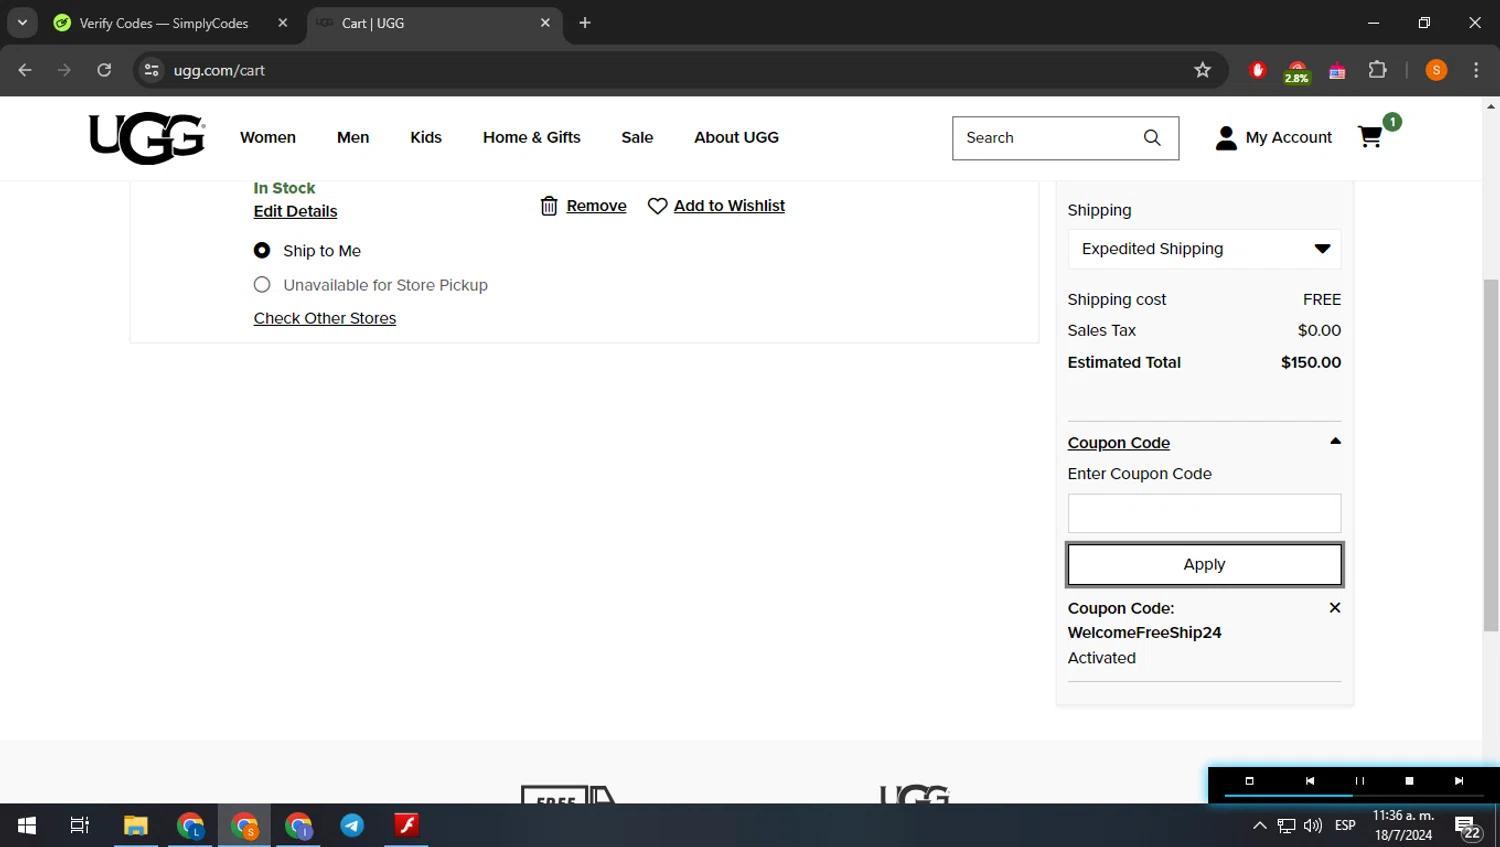Screen dimensions: 1500x847
Task: Go back to previous page
Action: [25, 70]
